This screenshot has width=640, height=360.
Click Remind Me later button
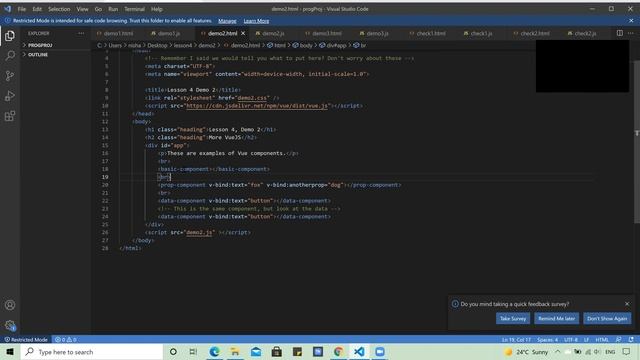click(x=556, y=318)
